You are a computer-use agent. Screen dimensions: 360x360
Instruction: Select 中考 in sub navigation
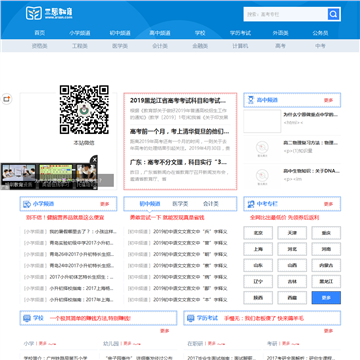(320, 46)
